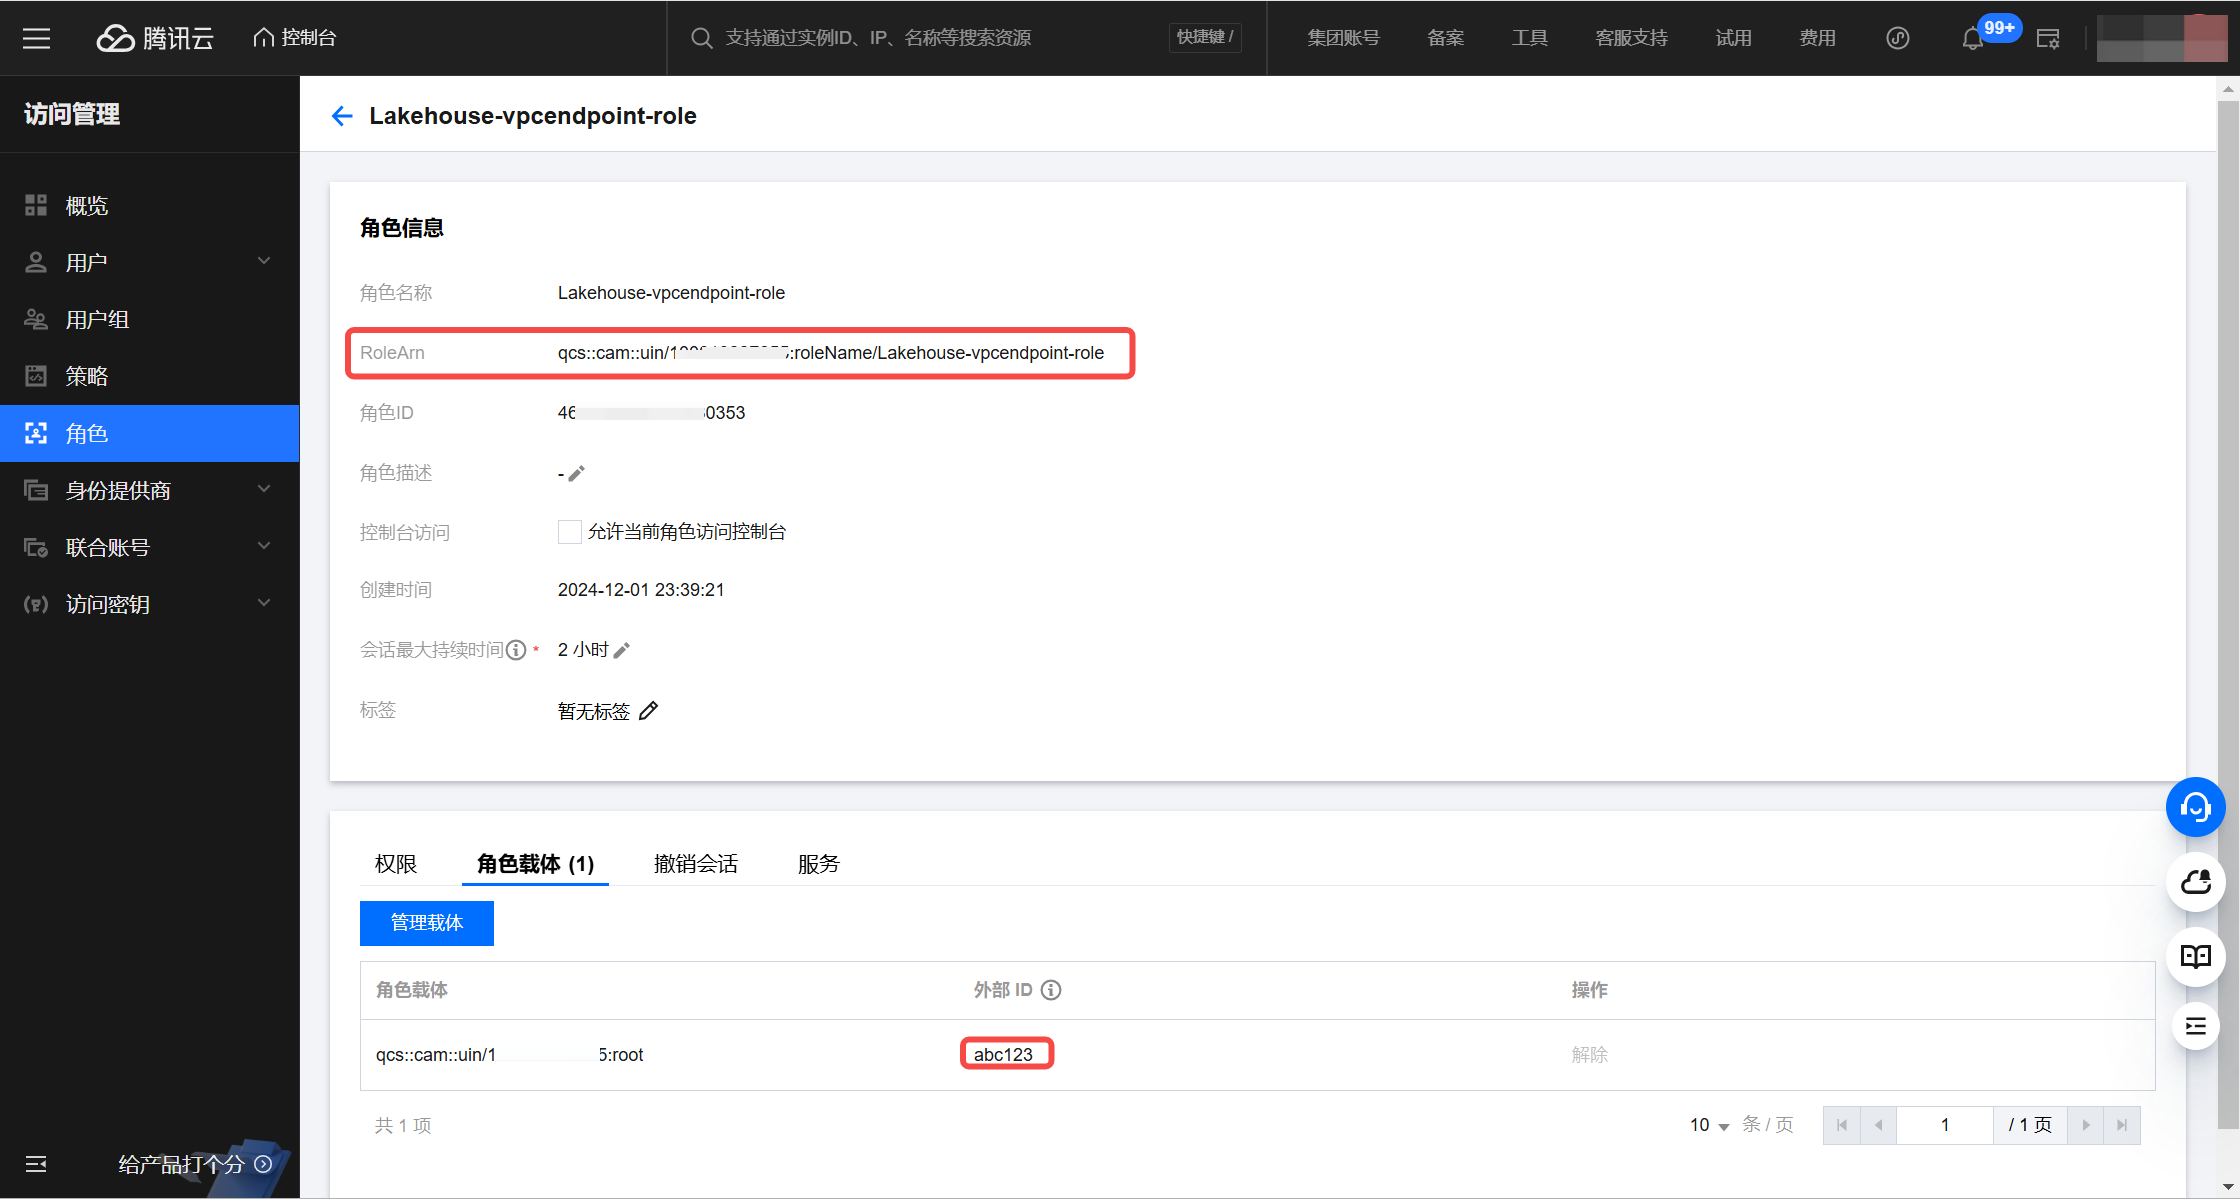Click the back arrow beside role title
This screenshot has width=2240, height=1199.
click(342, 116)
